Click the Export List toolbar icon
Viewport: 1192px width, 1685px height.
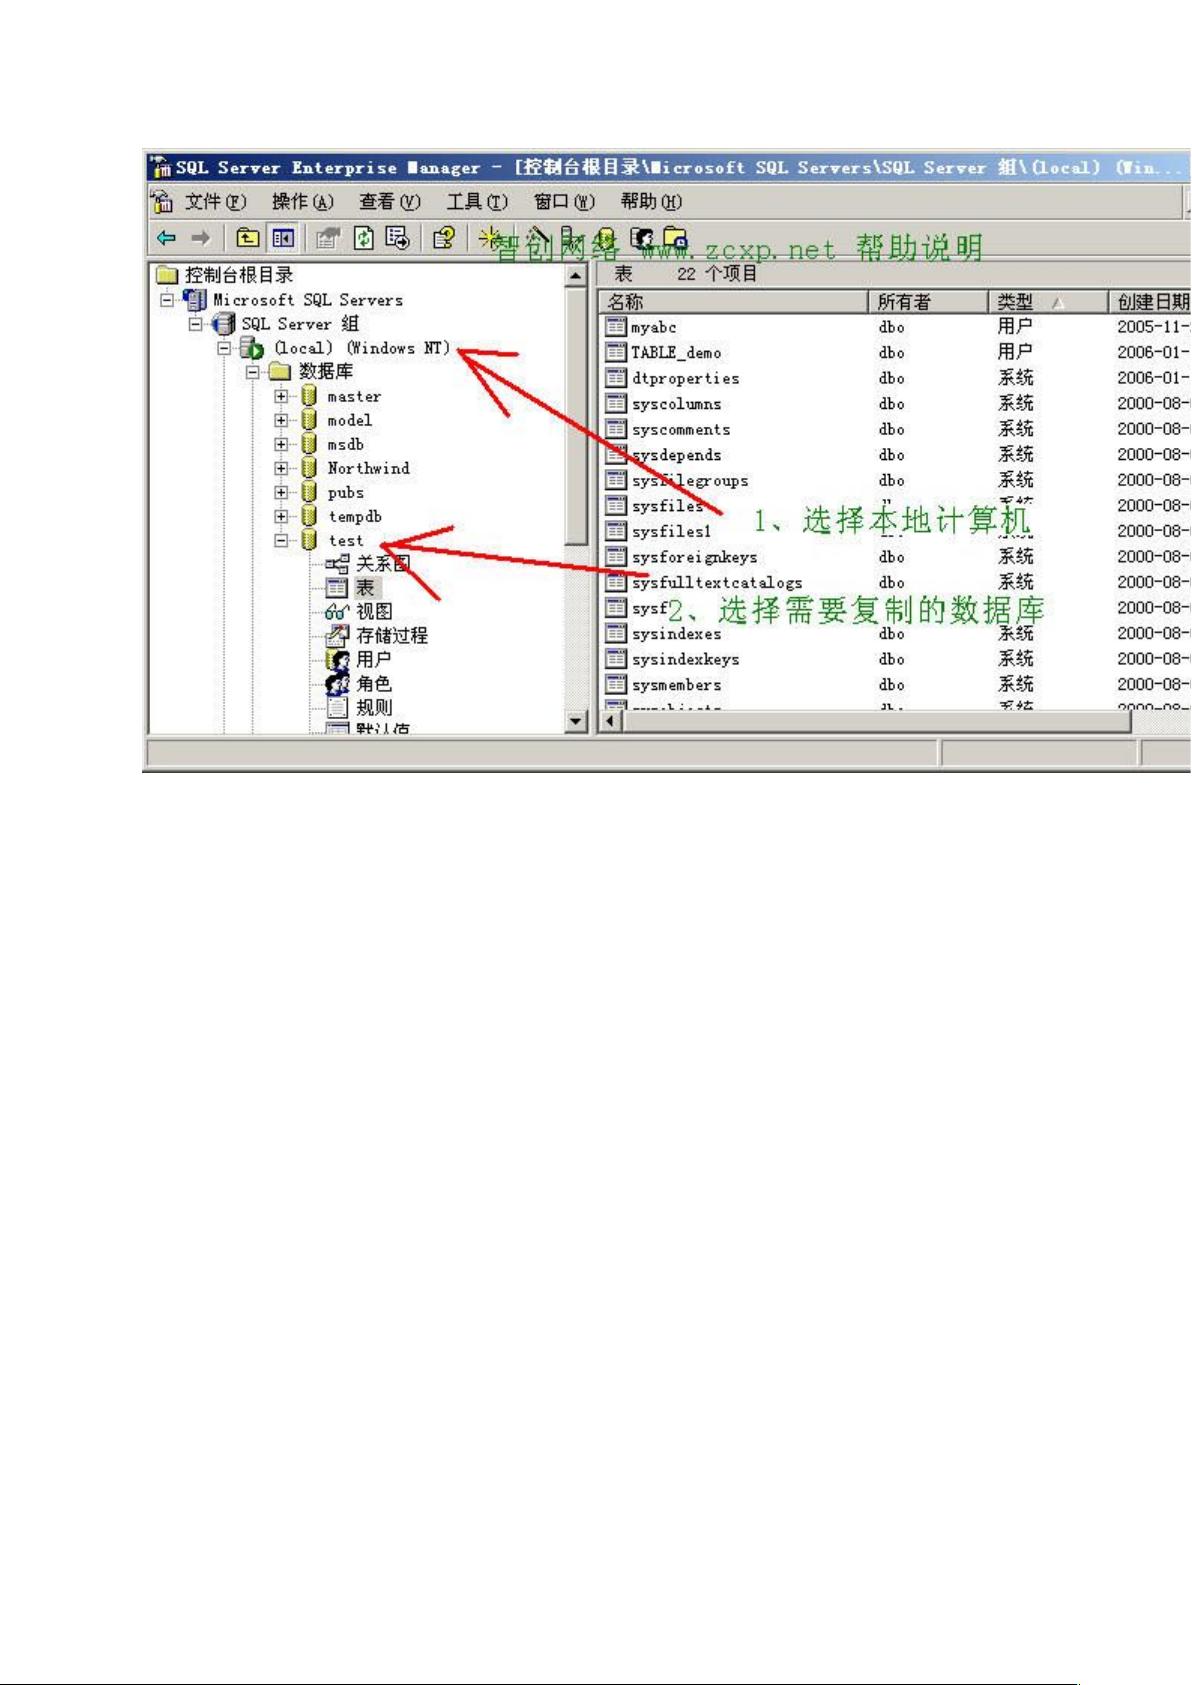[398, 238]
